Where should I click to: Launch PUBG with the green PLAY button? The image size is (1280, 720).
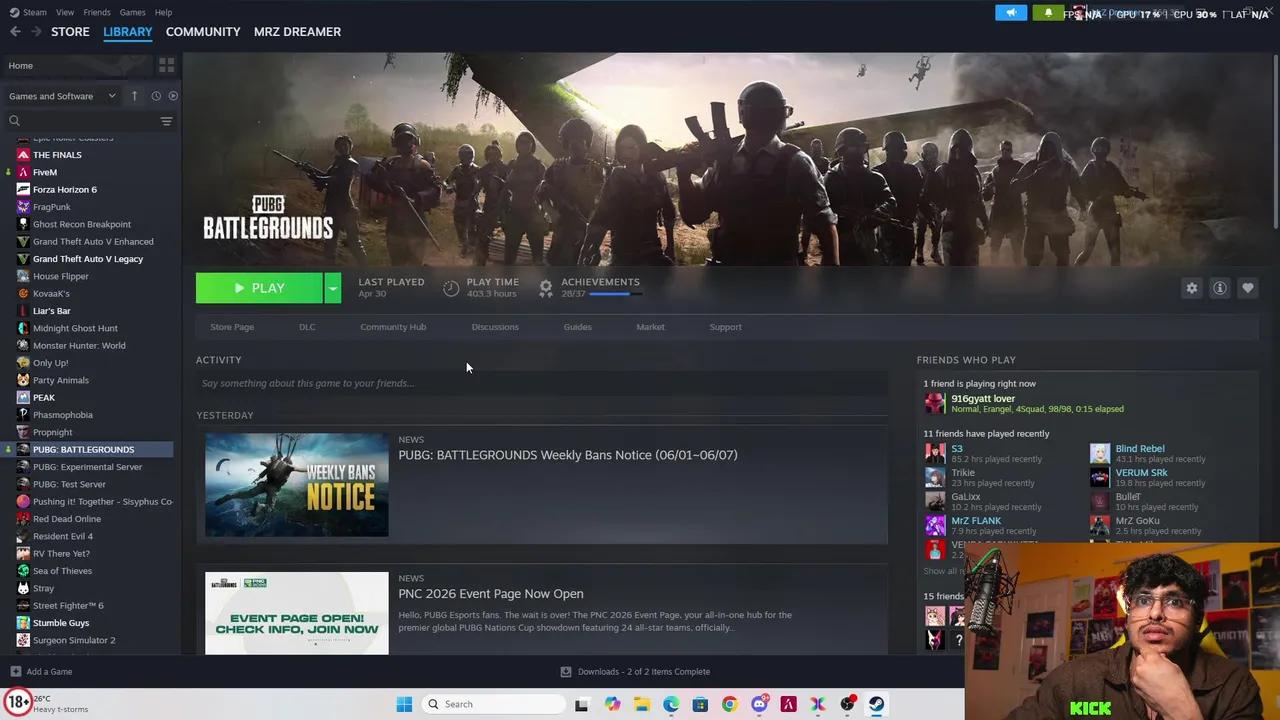(x=259, y=288)
